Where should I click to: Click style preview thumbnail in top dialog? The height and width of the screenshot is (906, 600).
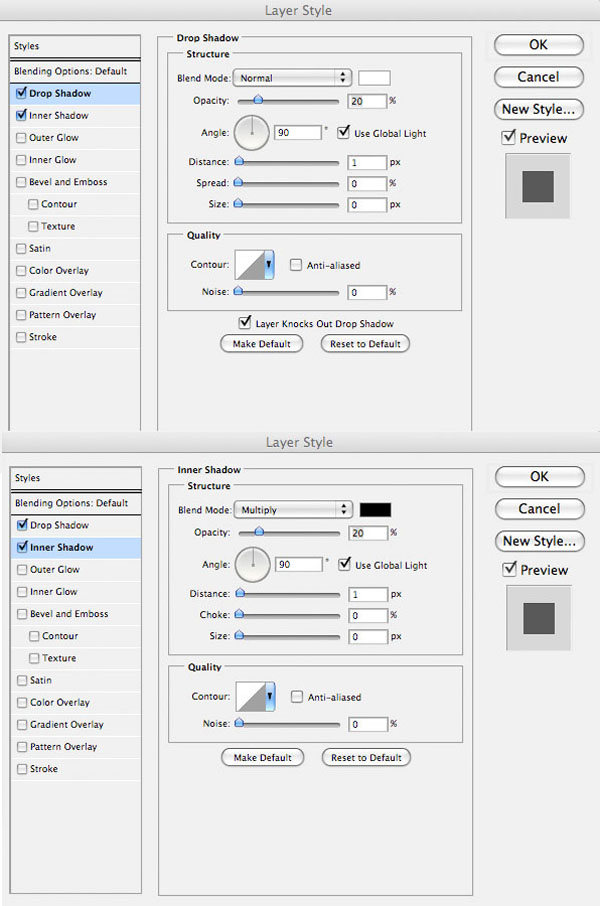[538, 186]
